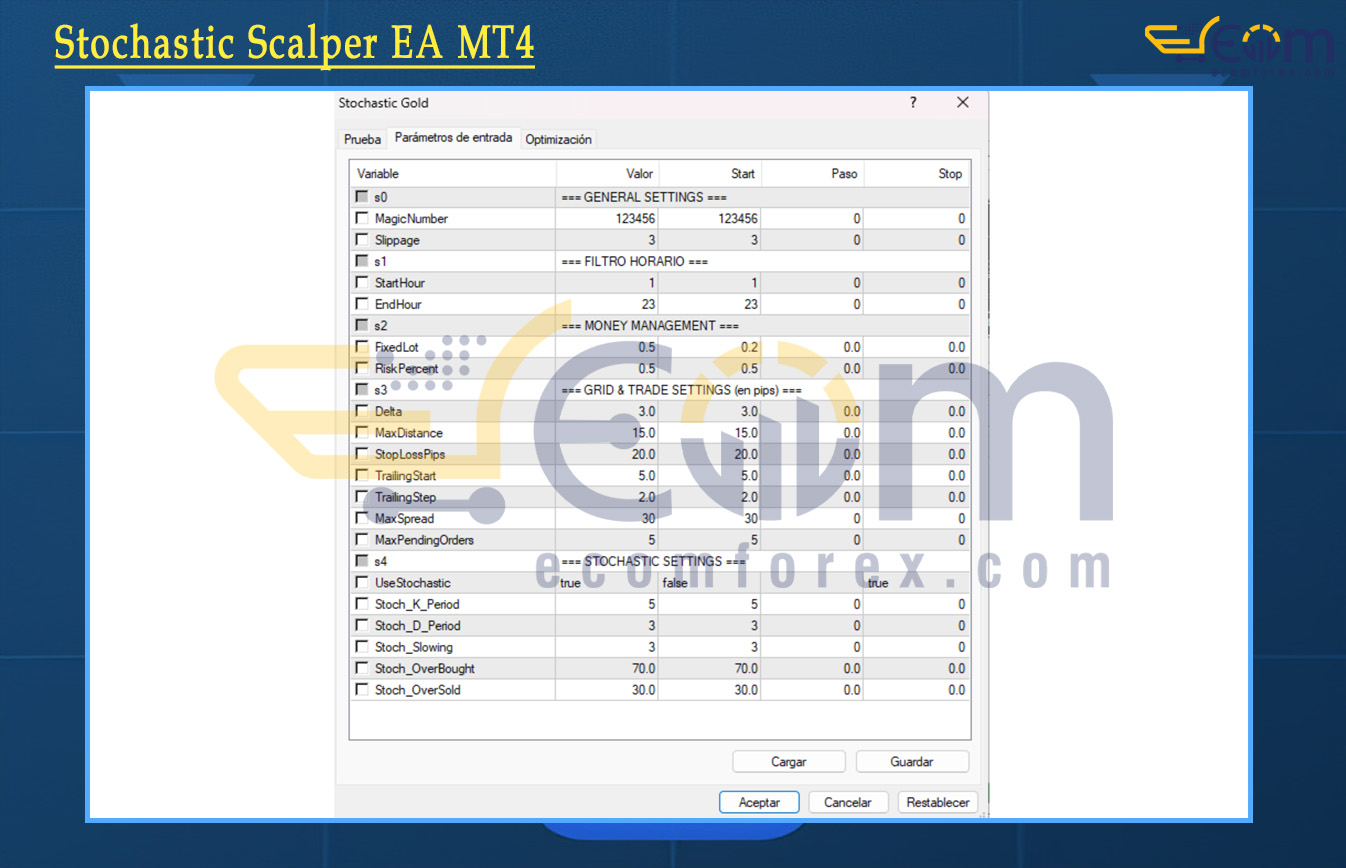Check the MaxSpread parameter checkbox
This screenshot has height=868, width=1346.
coord(362,518)
